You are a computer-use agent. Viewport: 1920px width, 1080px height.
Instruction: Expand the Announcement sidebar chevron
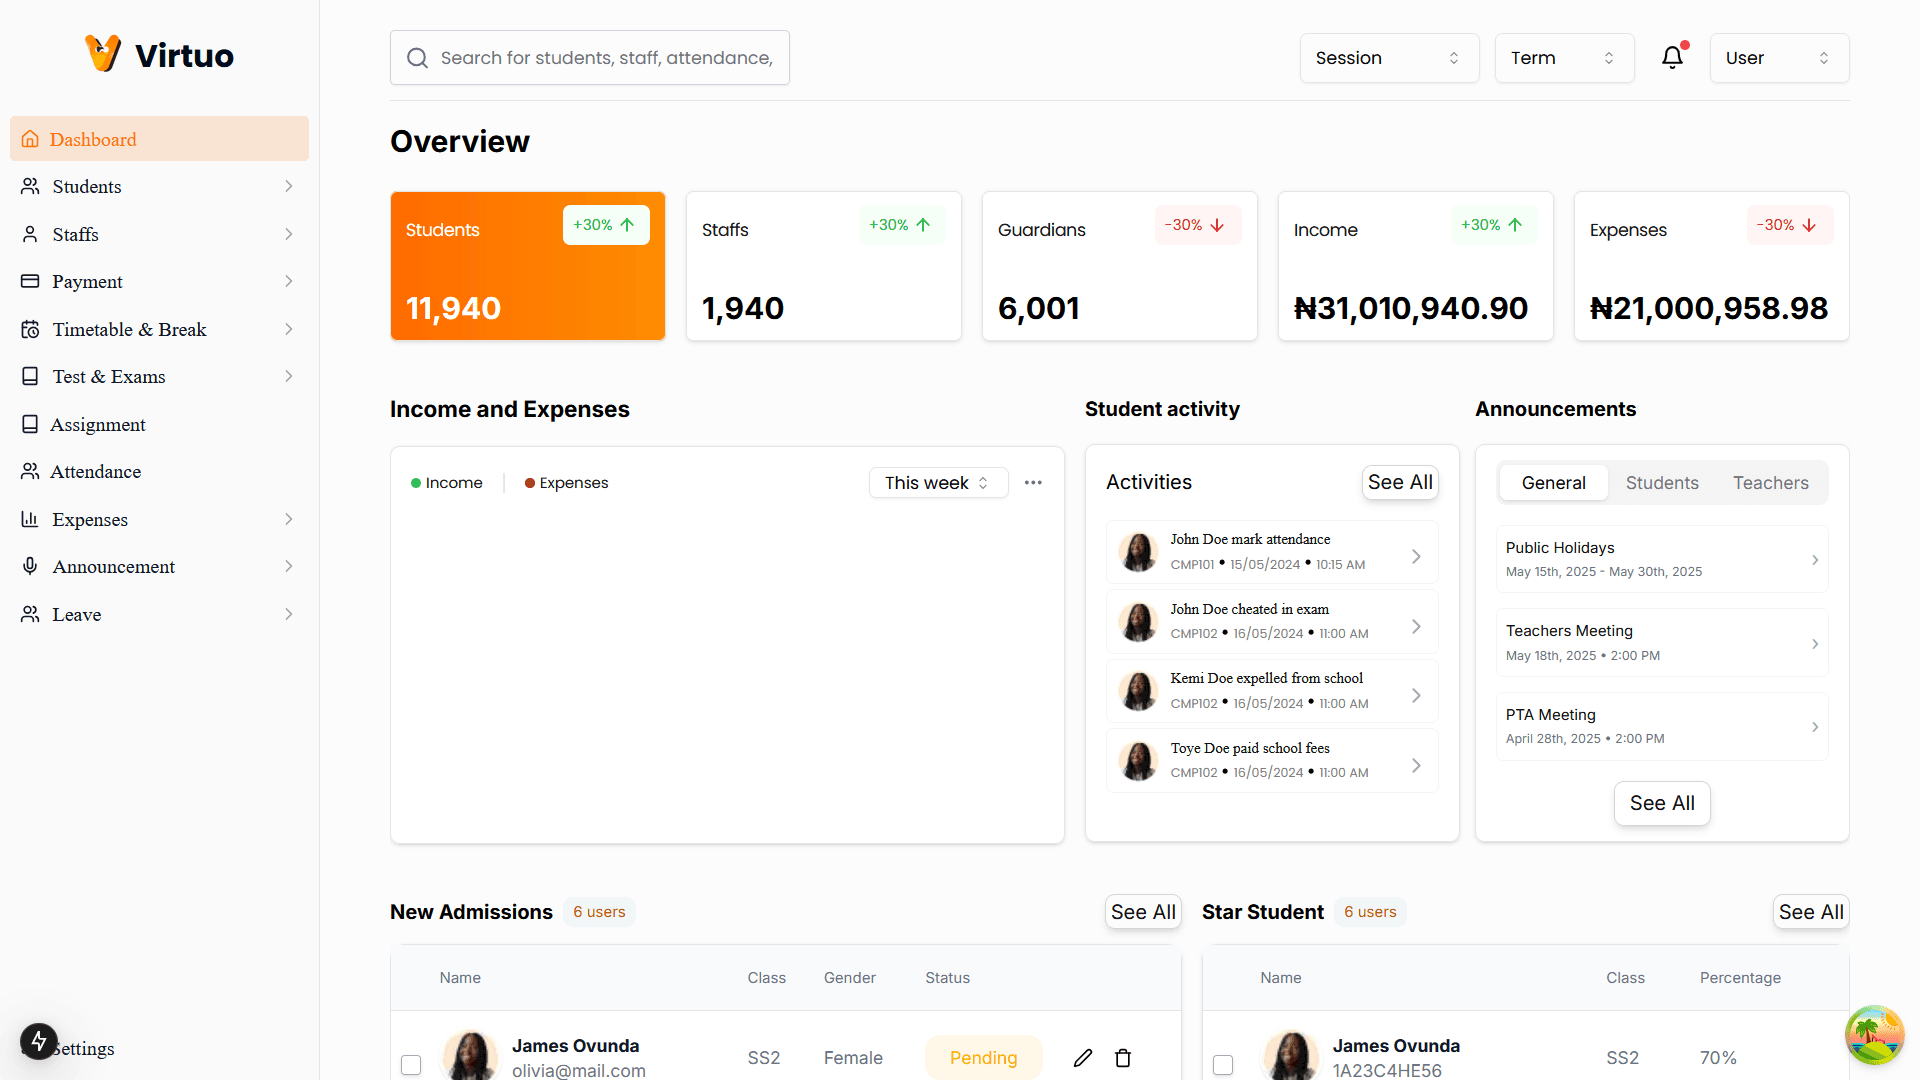[x=288, y=566]
